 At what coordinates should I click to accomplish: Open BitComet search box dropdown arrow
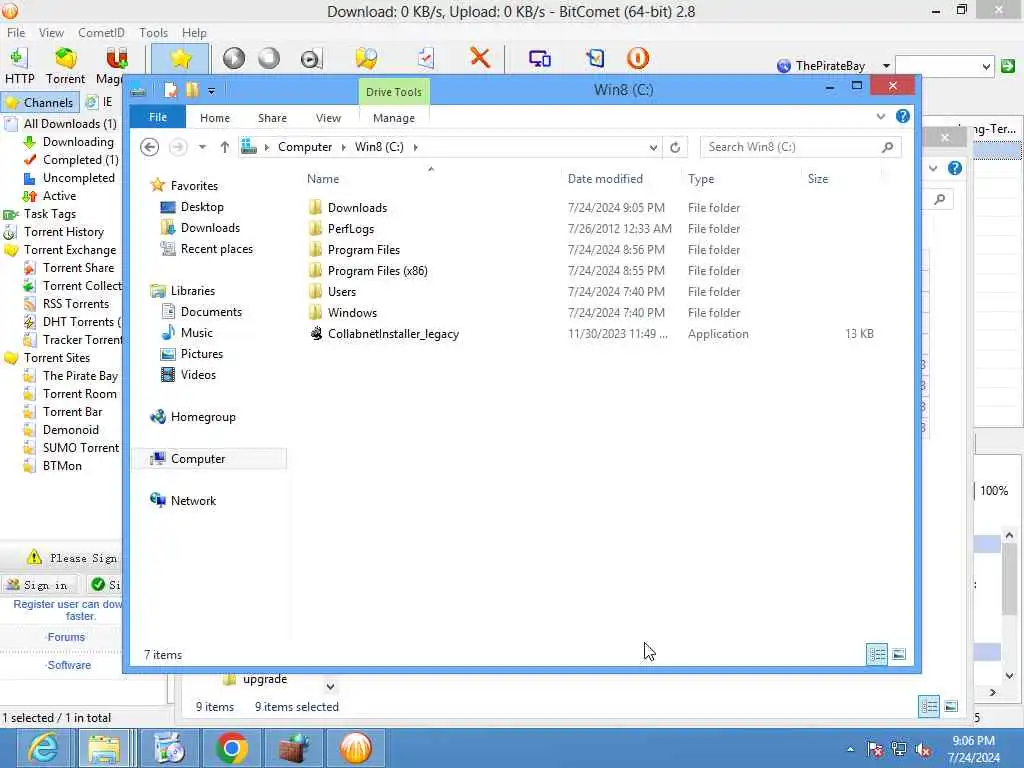(x=986, y=66)
